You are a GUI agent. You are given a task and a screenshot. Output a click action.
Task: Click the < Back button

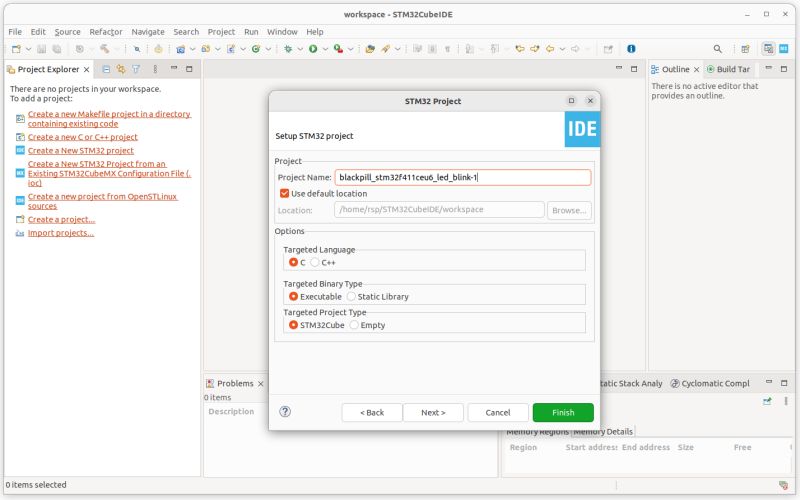[x=372, y=413]
